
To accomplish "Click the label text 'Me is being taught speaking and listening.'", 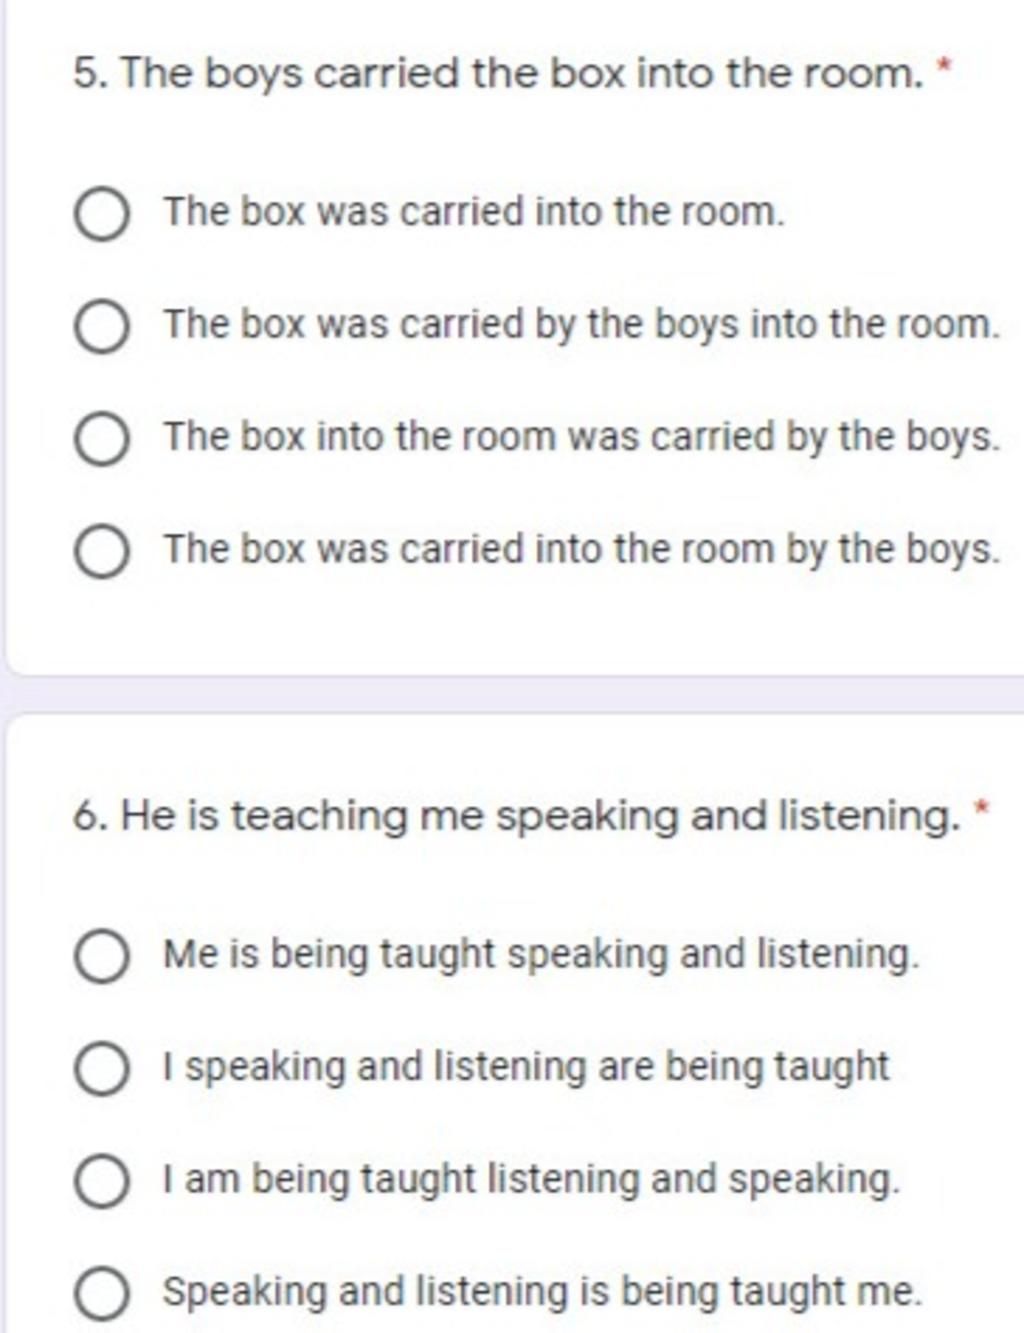I will click(541, 954).
